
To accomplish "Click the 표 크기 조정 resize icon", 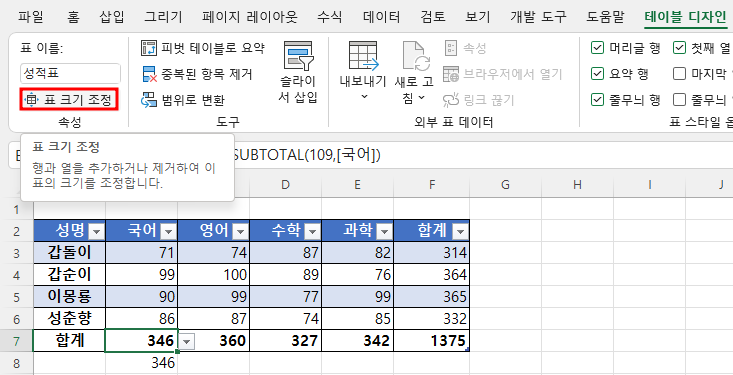I will [31, 99].
